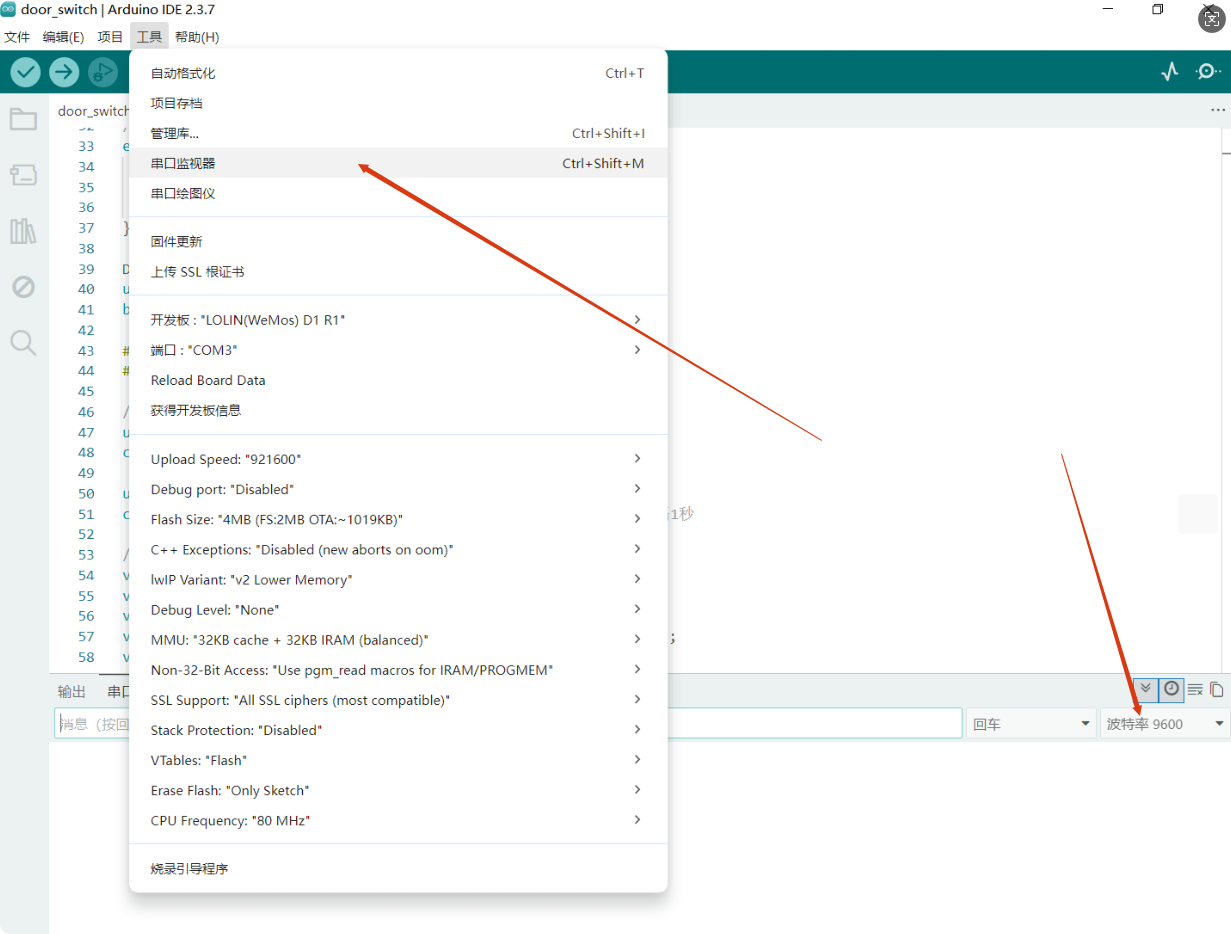Click the Verify checkmark button
This screenshot has width=1231, height=934.
pyautogui.click(x=25, y=71)
